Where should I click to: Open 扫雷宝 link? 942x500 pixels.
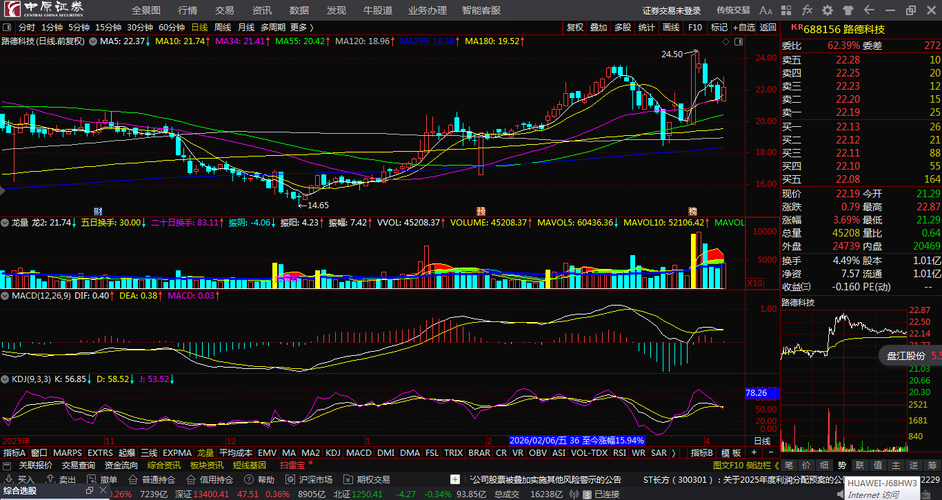(293, 465)
